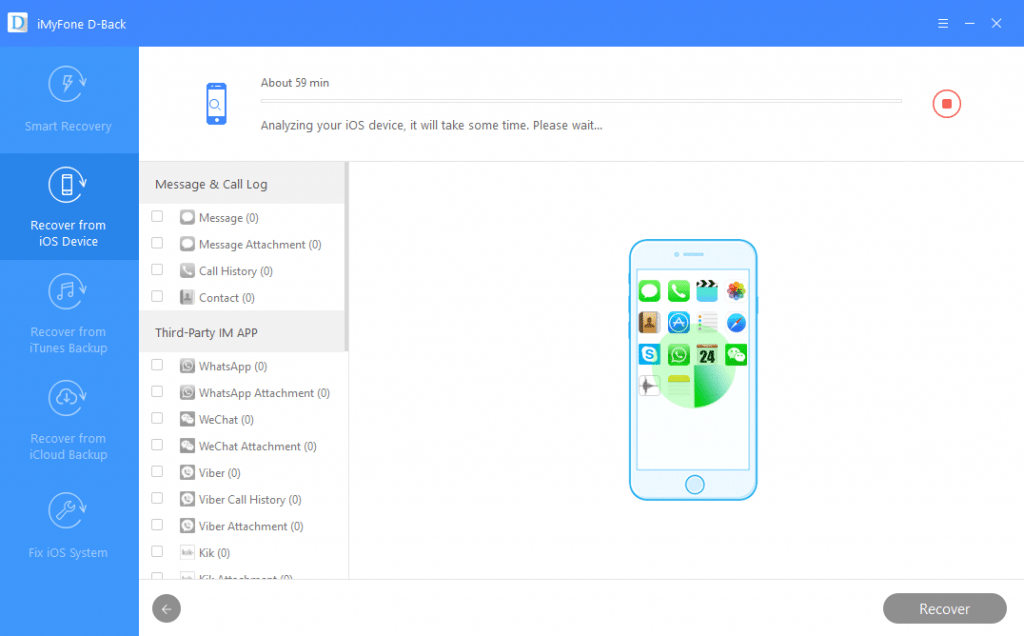Click the Reminders list icon on phone
The image size is (1024, 636).
pos(707,323)
